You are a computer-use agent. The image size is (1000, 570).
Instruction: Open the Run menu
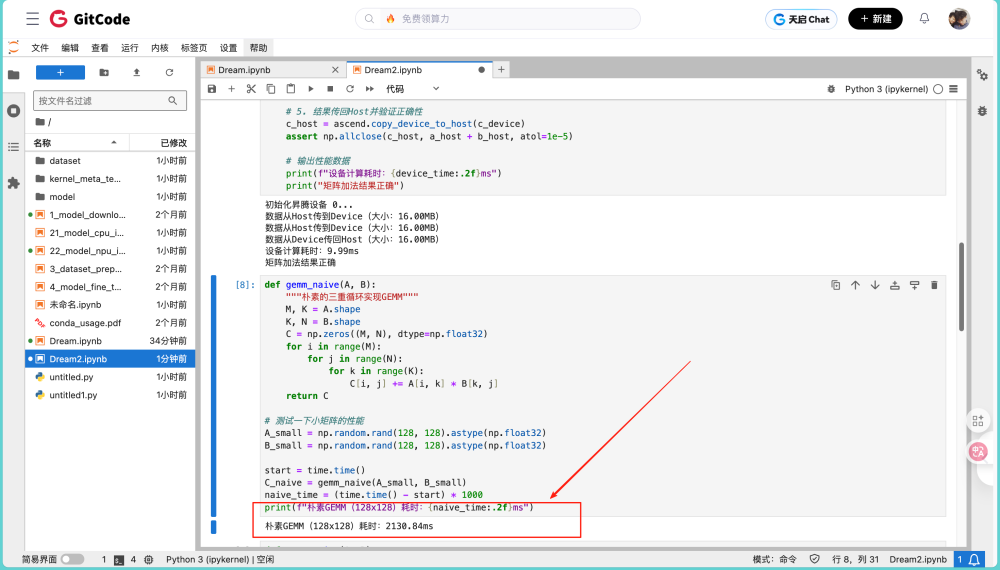click(129, 48)
